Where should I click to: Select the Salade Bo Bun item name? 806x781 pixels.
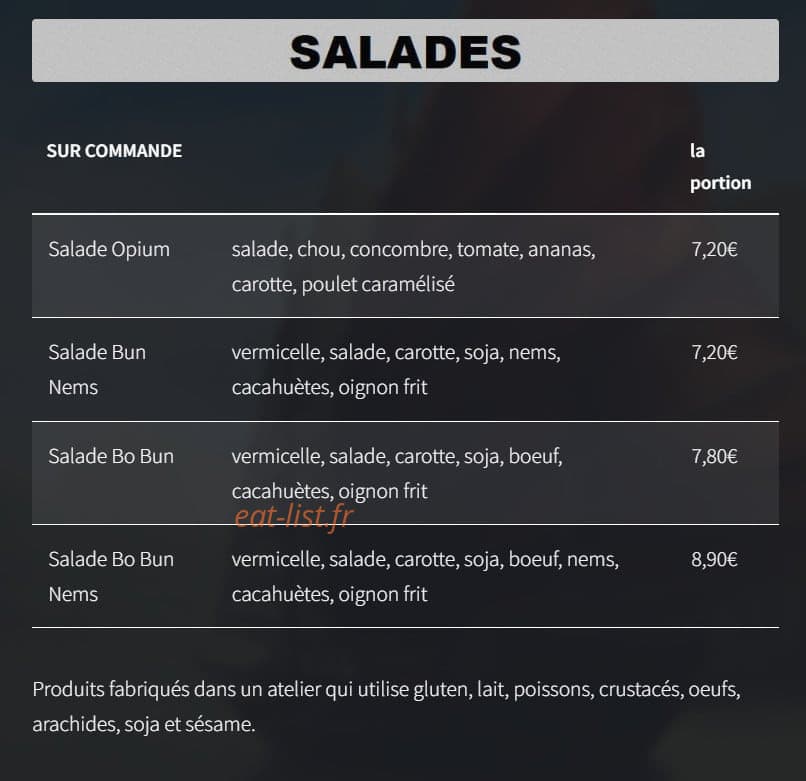[x=111, y=456]
